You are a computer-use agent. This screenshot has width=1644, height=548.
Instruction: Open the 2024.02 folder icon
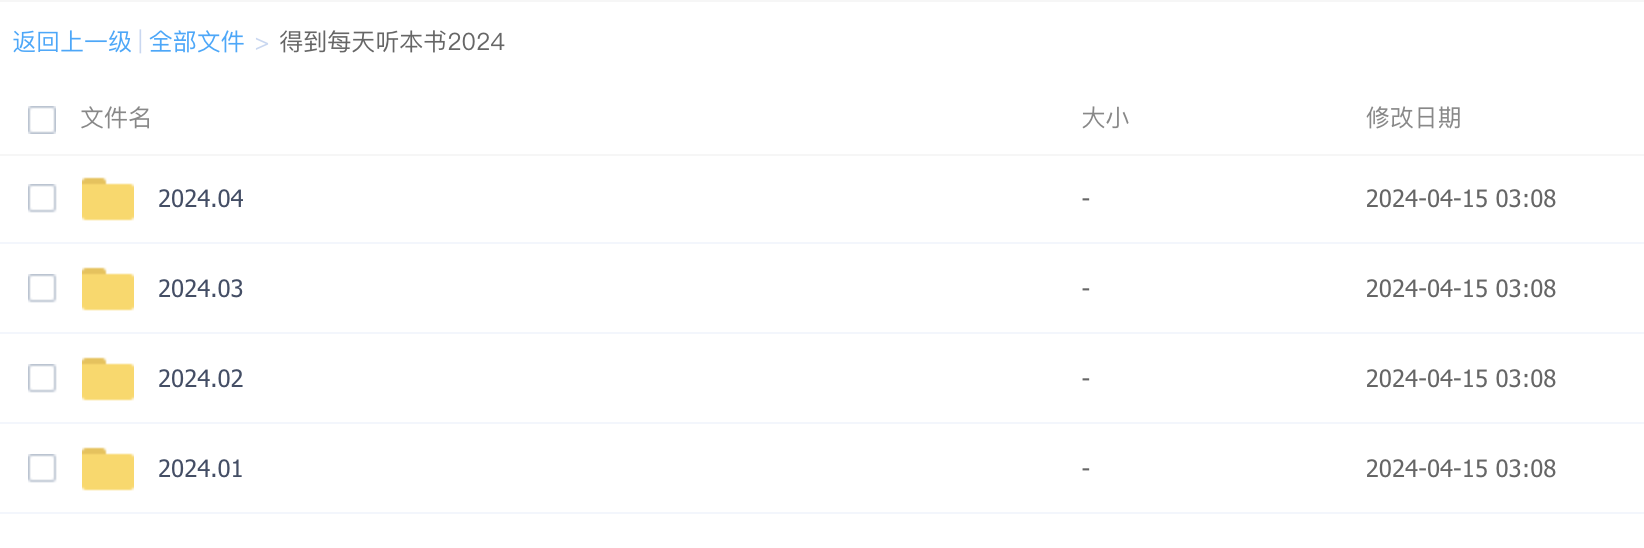(108, 379)
